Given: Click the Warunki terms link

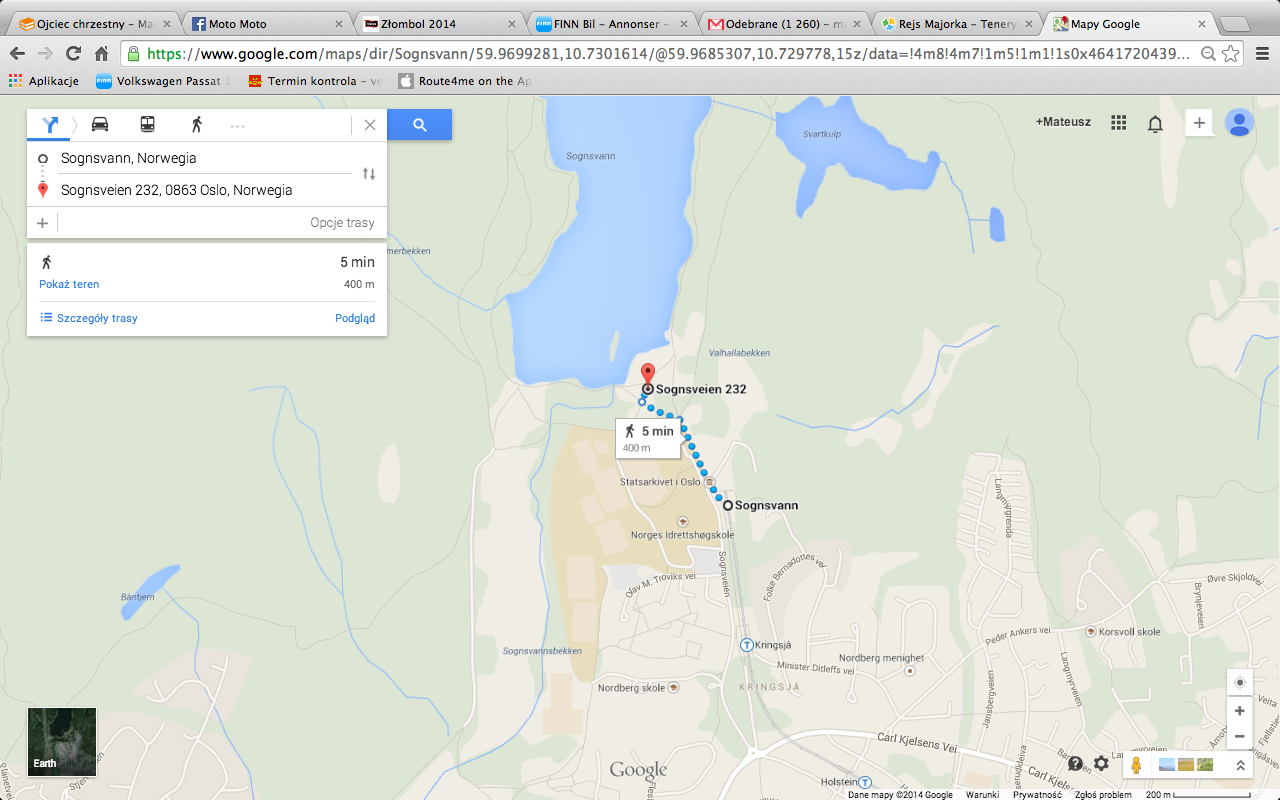Looking at the screenshot, I should point(982,795).
